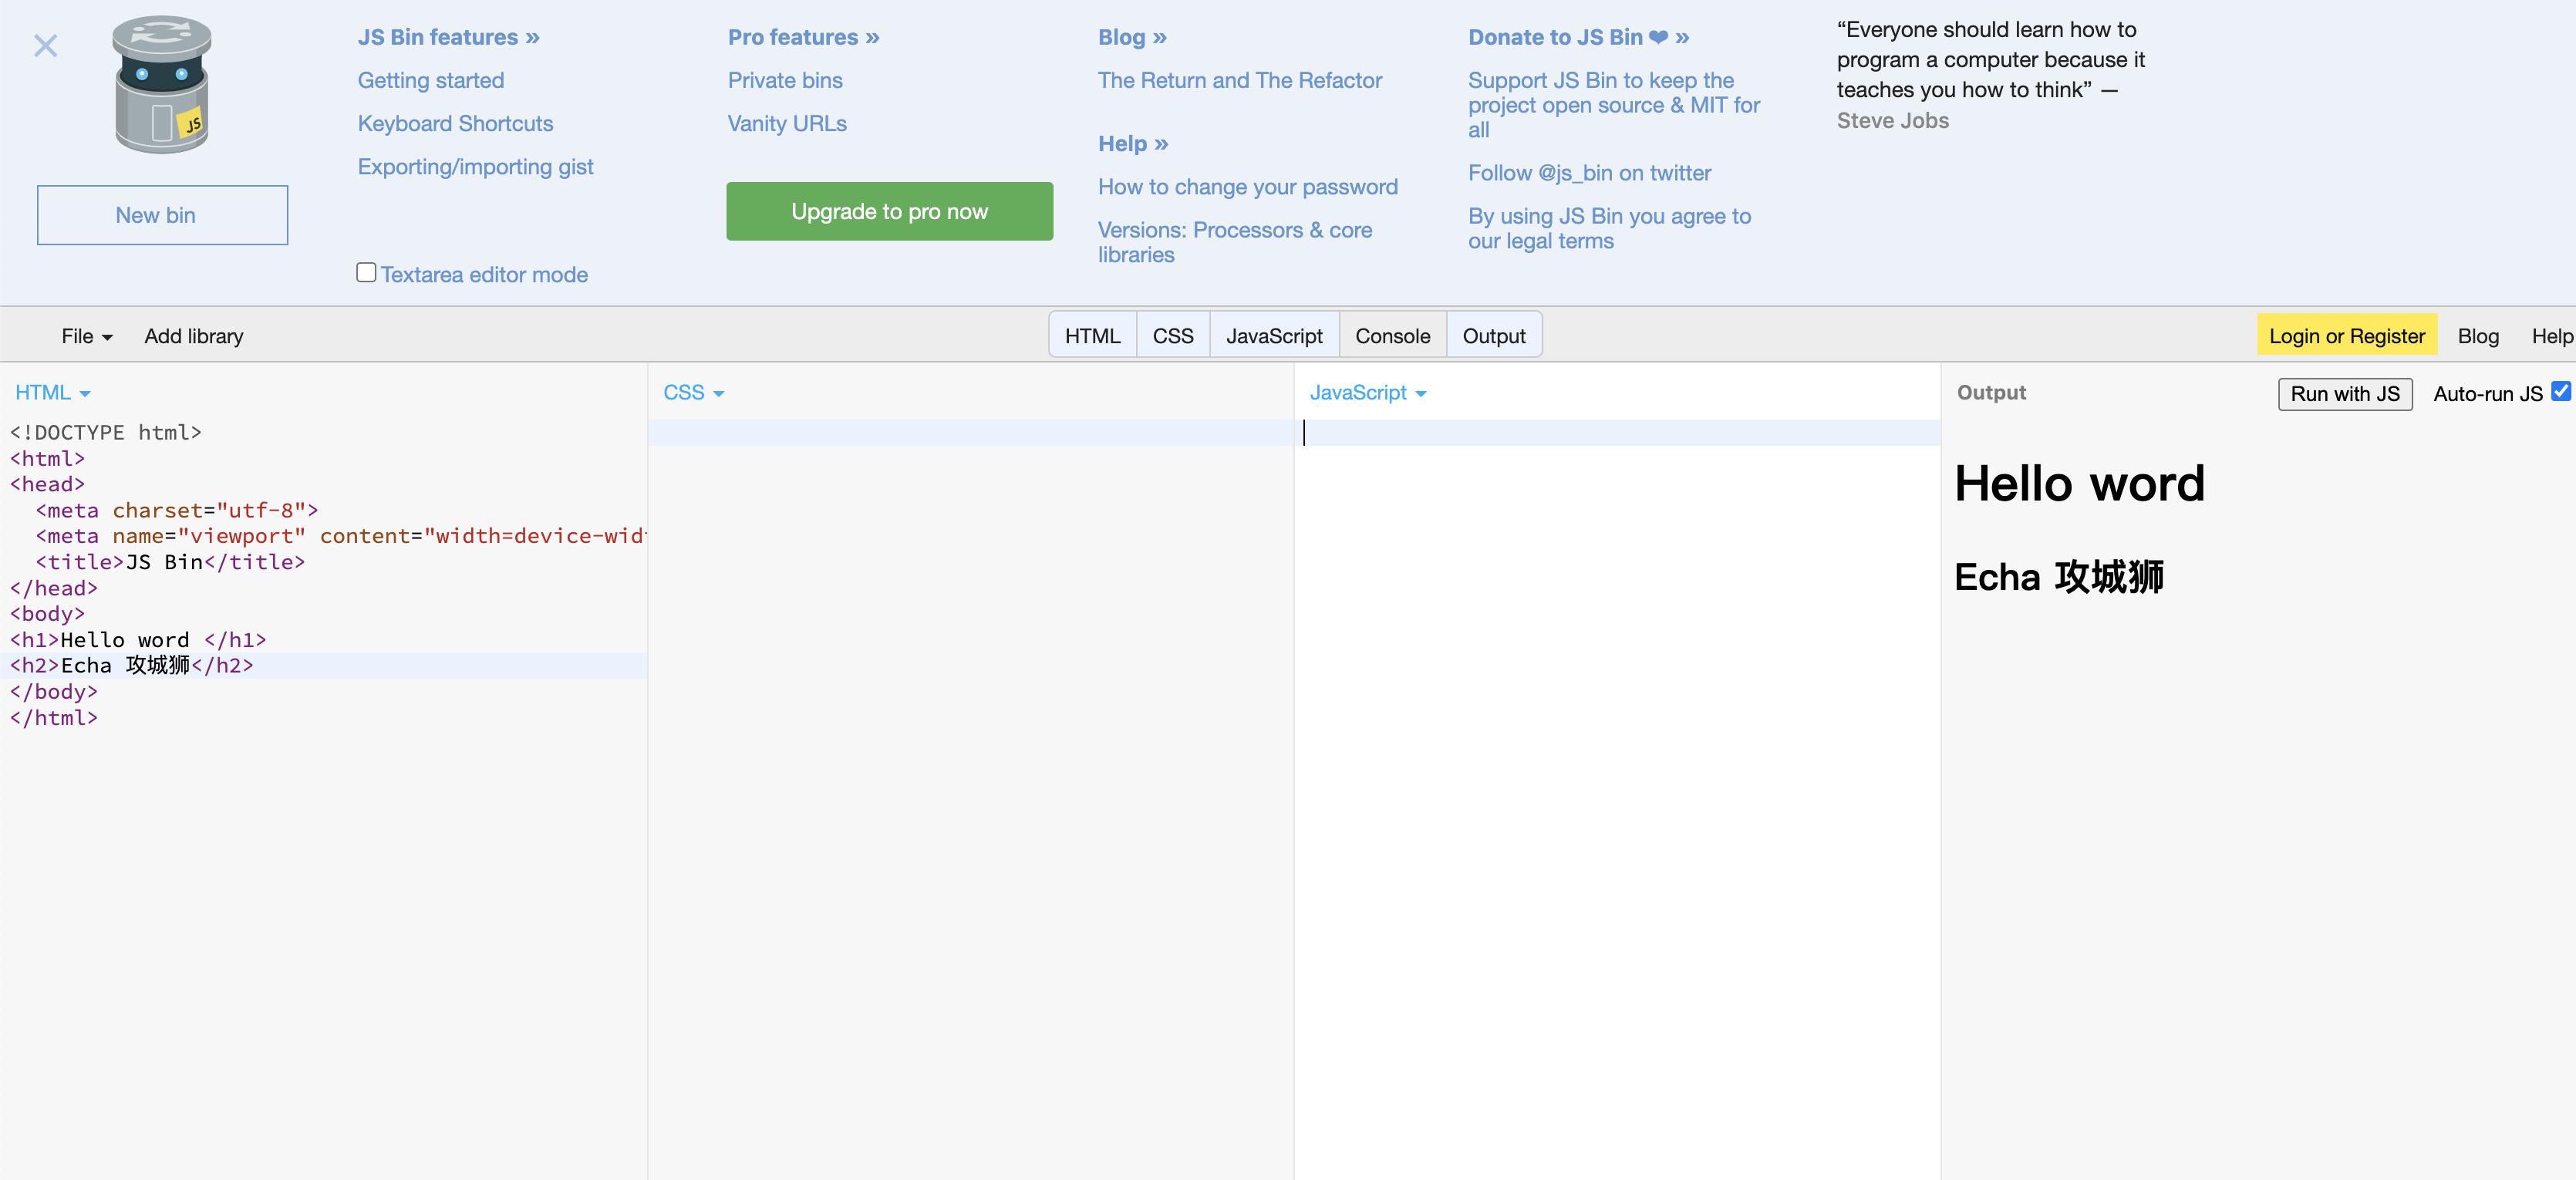This screenshot has width=2576, height=1180.
Task: Click the Add library icon
Action: [x=194, y=335]
